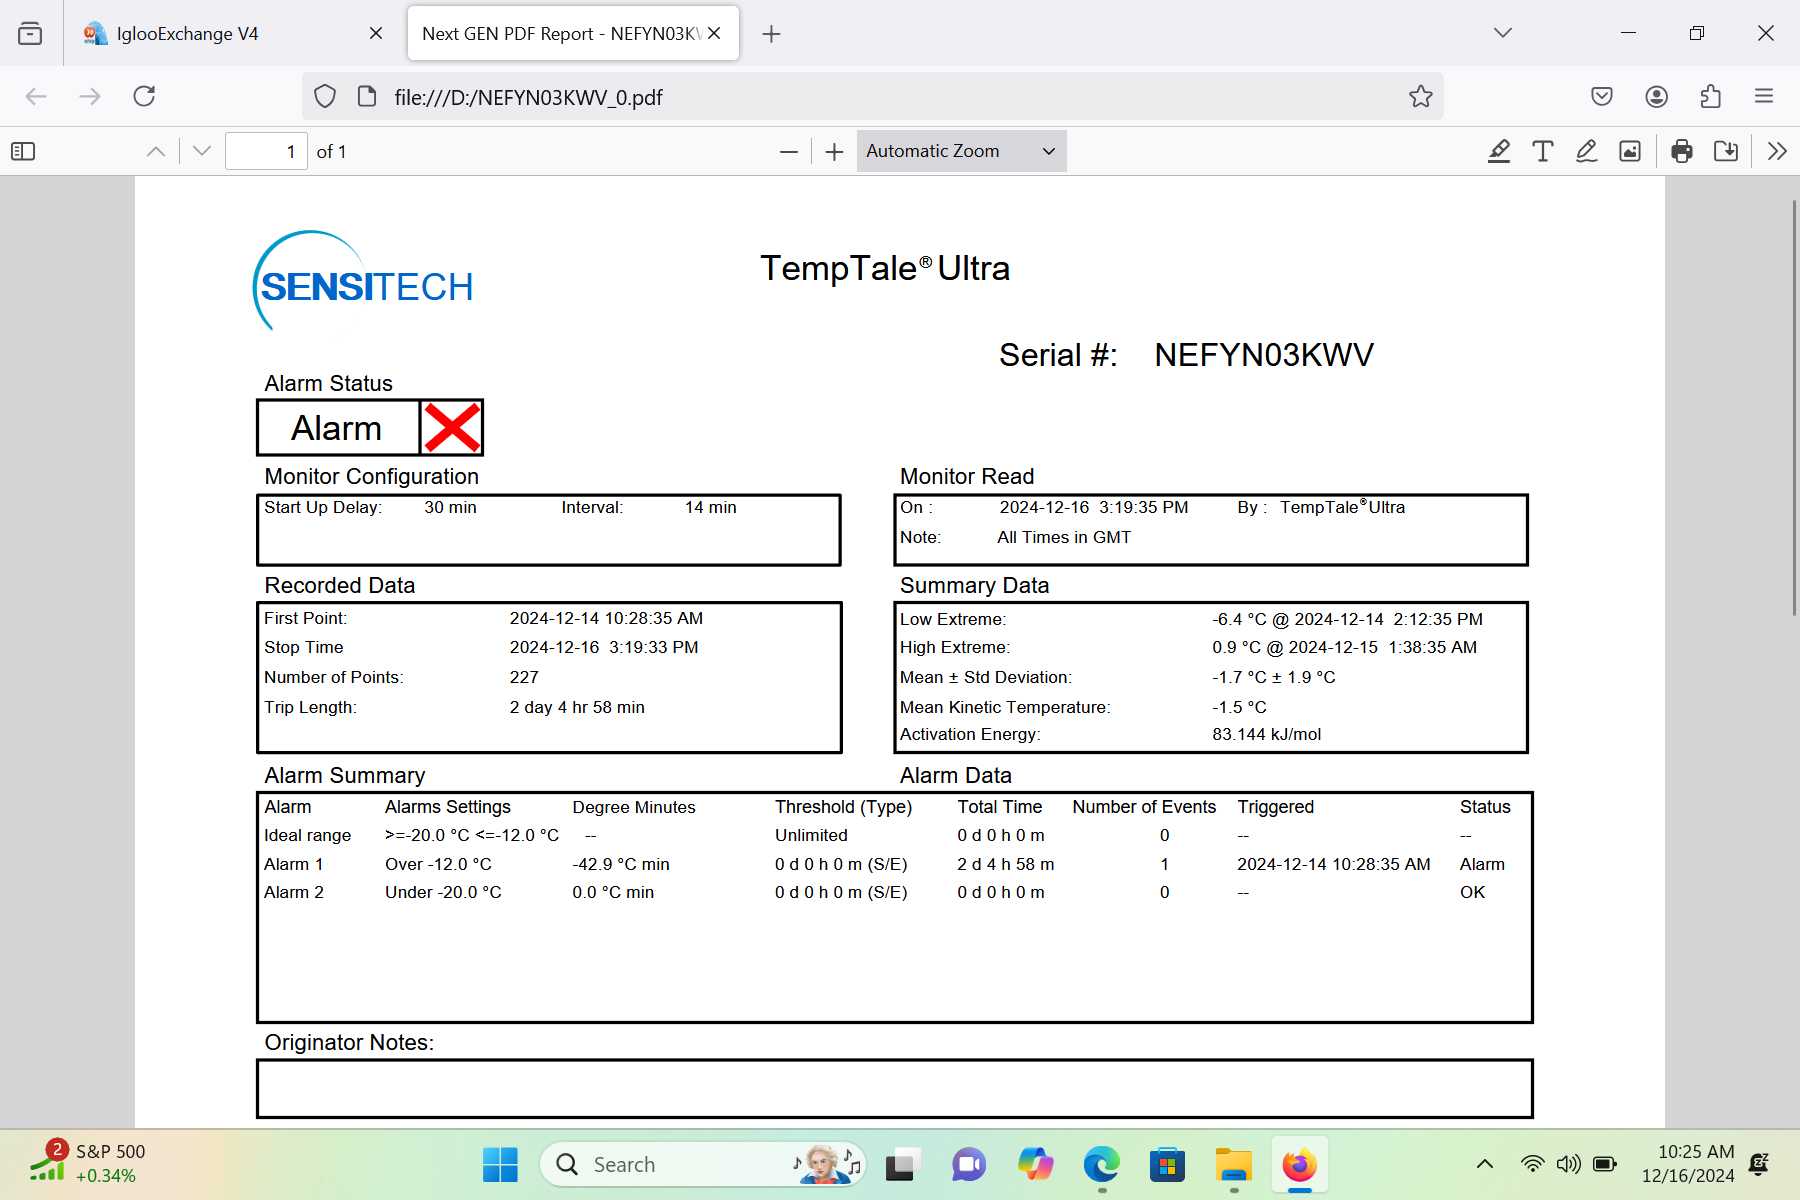Image resolution: width=1800 pixels, height=1200 pixels.
Task: Open Firefox account menu
Action: coord(1656,96)
